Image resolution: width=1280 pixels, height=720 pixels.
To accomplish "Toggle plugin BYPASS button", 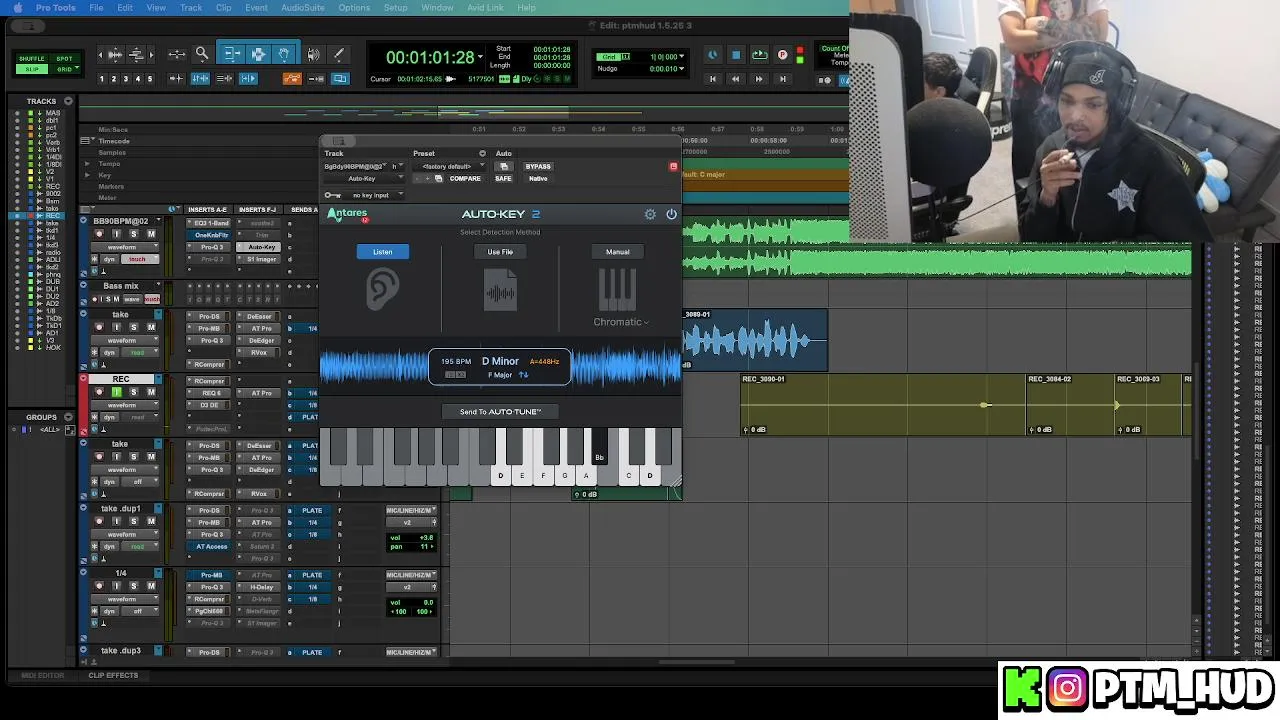I will pyautogui.click(x=538, y=166).
